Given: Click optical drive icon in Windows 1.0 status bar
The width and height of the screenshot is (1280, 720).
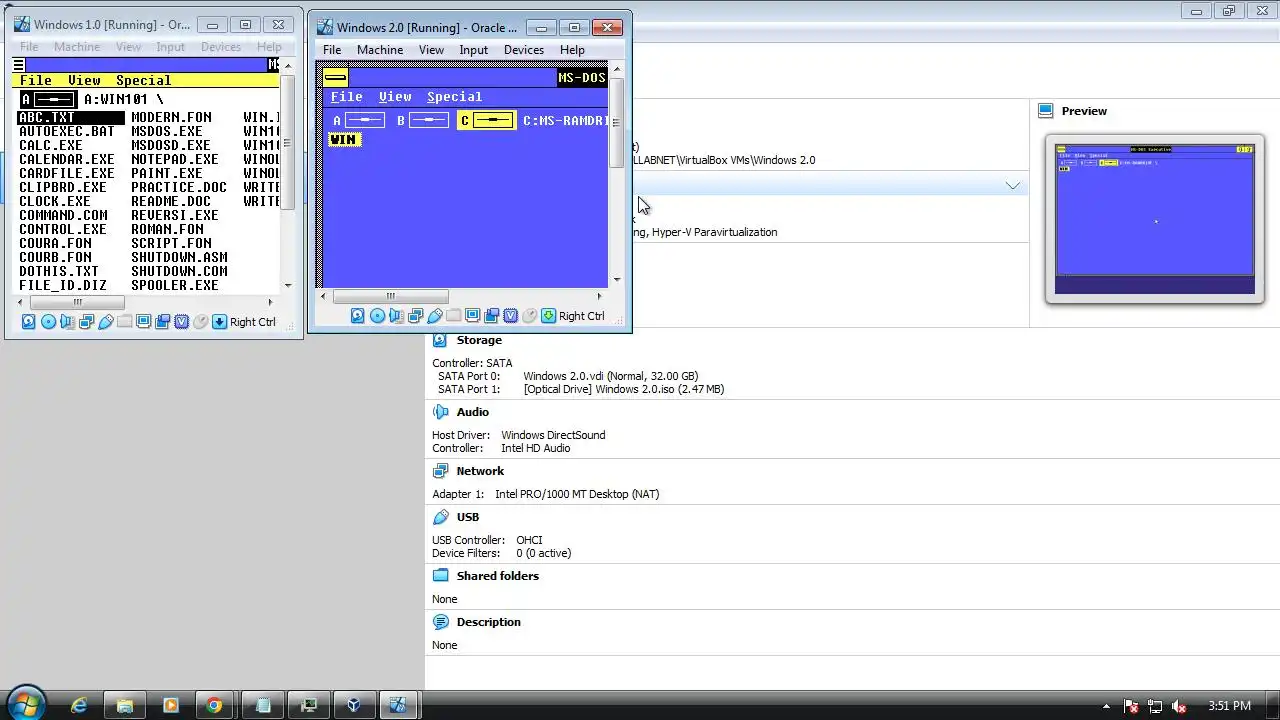Looking at the screenshot, I should (48, 322).
